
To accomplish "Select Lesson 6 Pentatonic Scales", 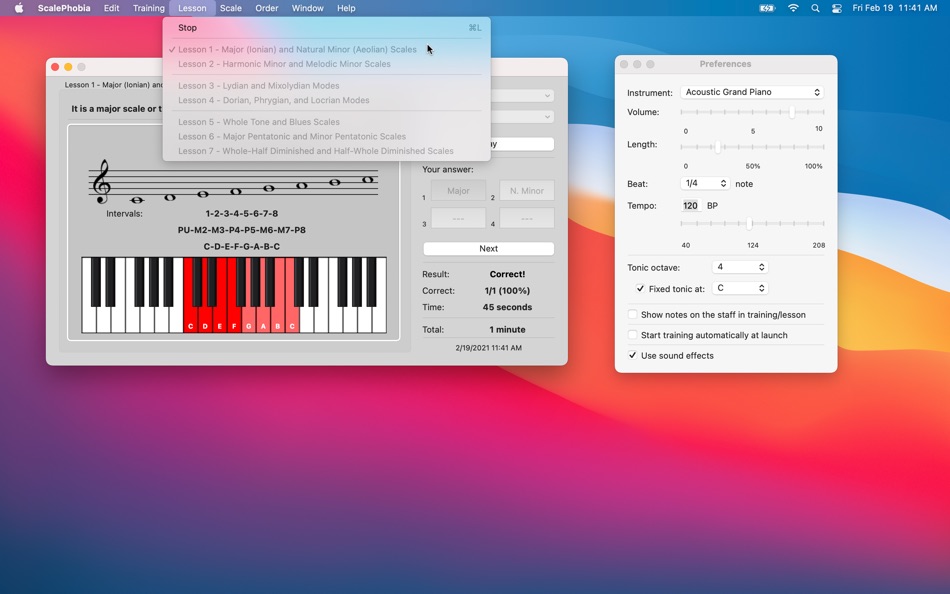I will (x=327, y=136).
